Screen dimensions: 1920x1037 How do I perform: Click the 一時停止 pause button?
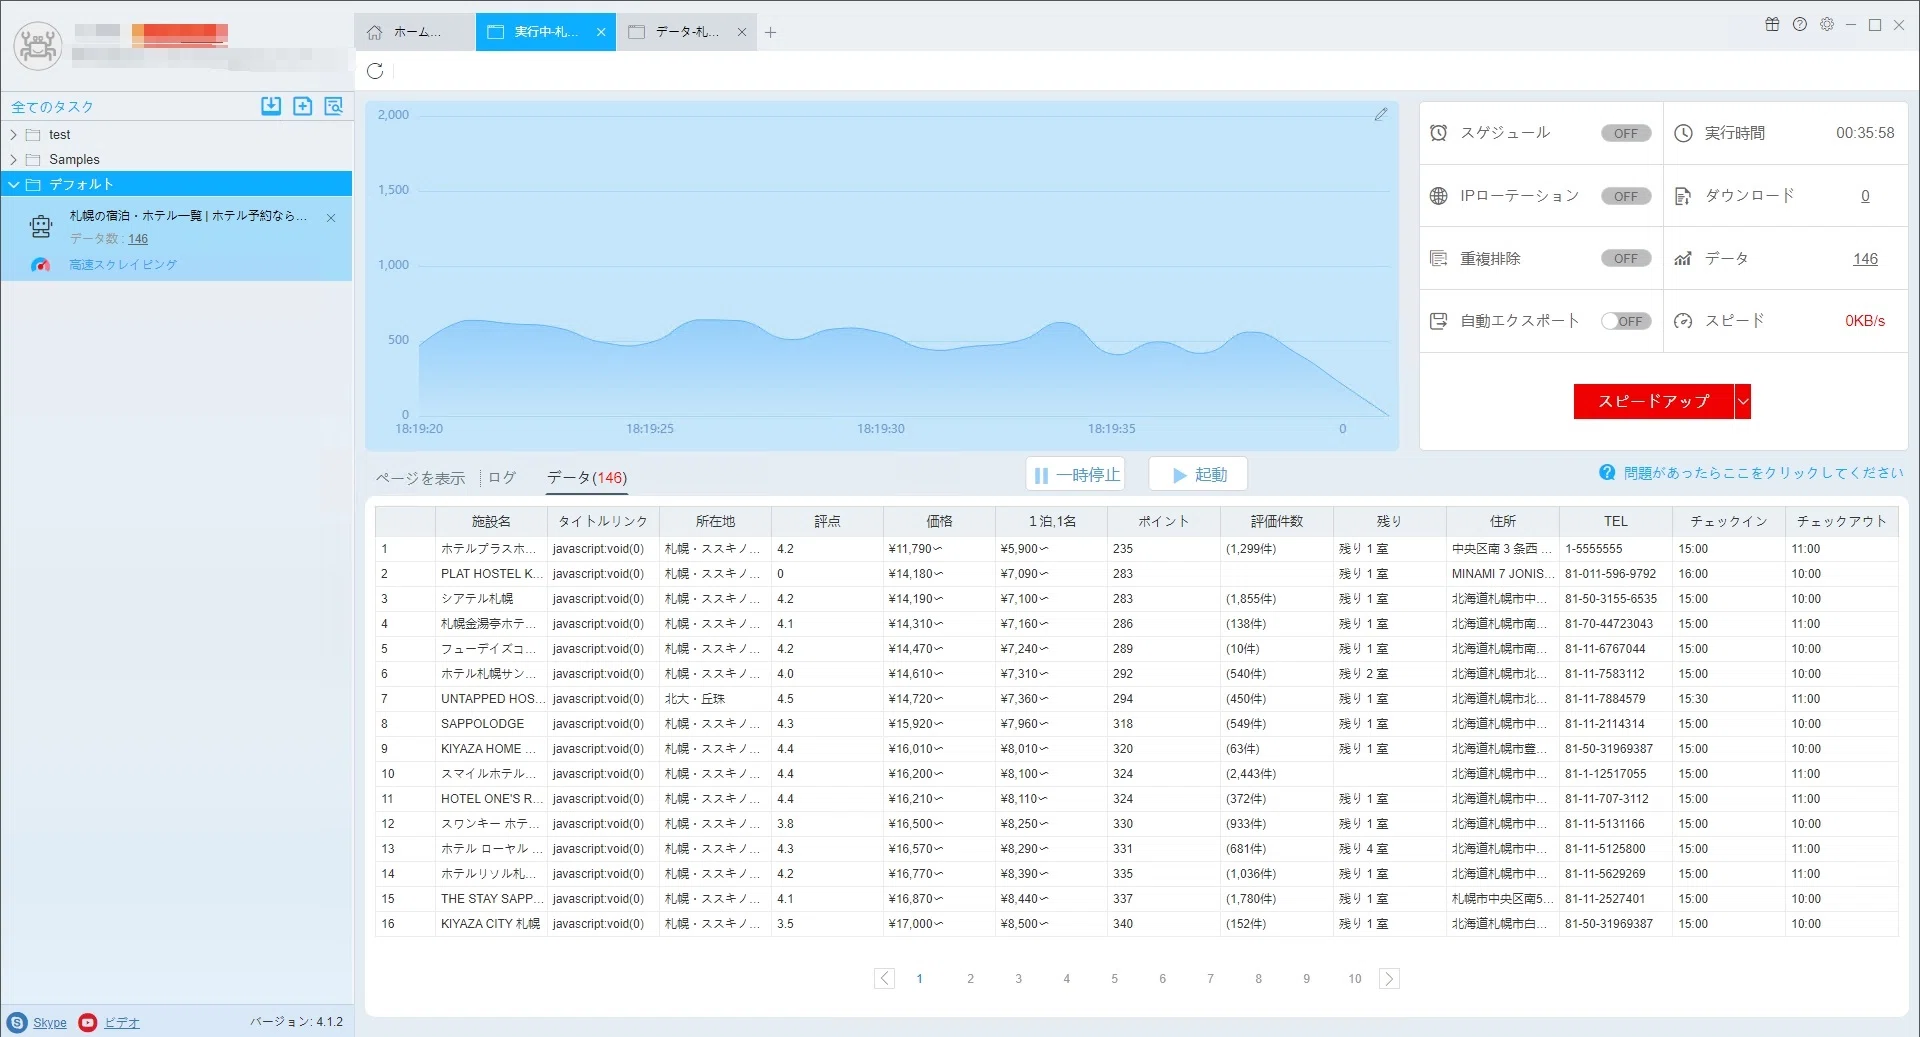point(1076,475)
